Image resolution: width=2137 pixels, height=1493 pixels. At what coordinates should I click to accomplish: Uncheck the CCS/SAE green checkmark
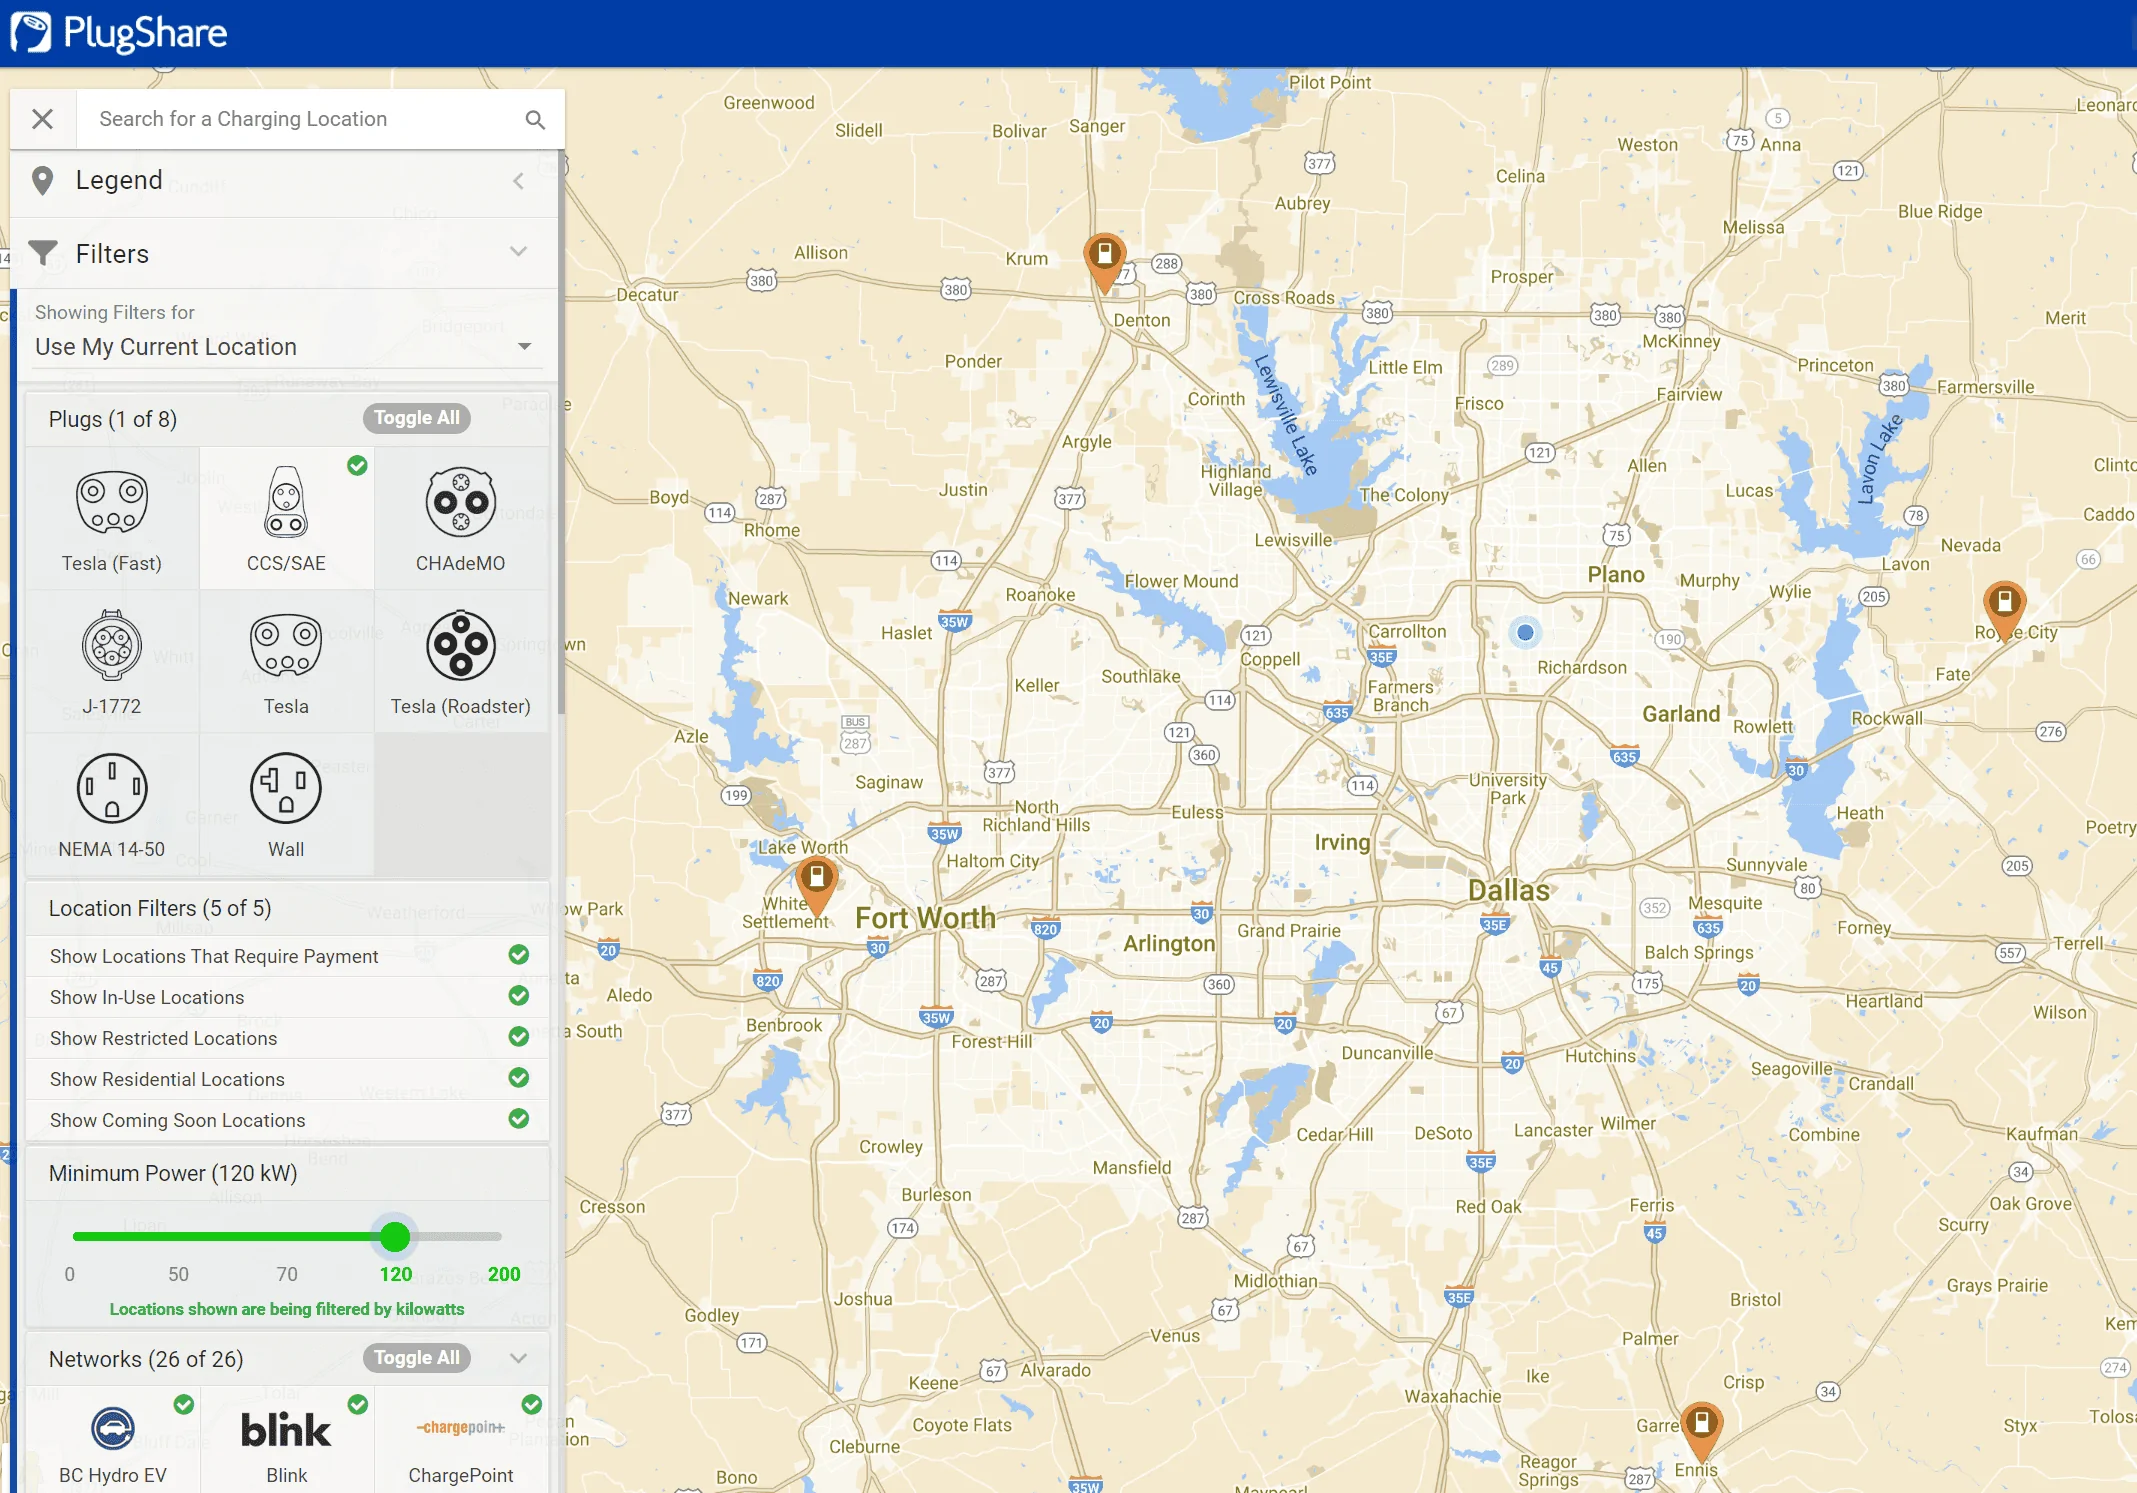click(x=357, y=465)
